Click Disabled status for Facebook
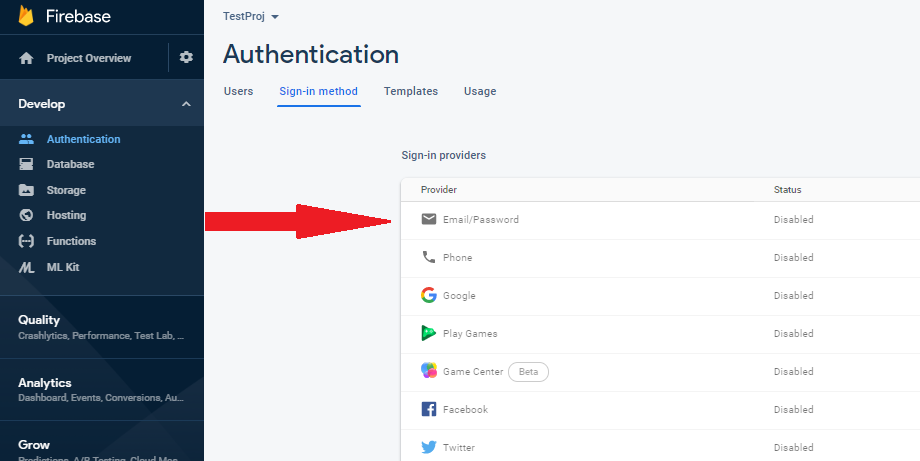Image resolution: width=920 pixels, height=461 pixels. (793, 409)
